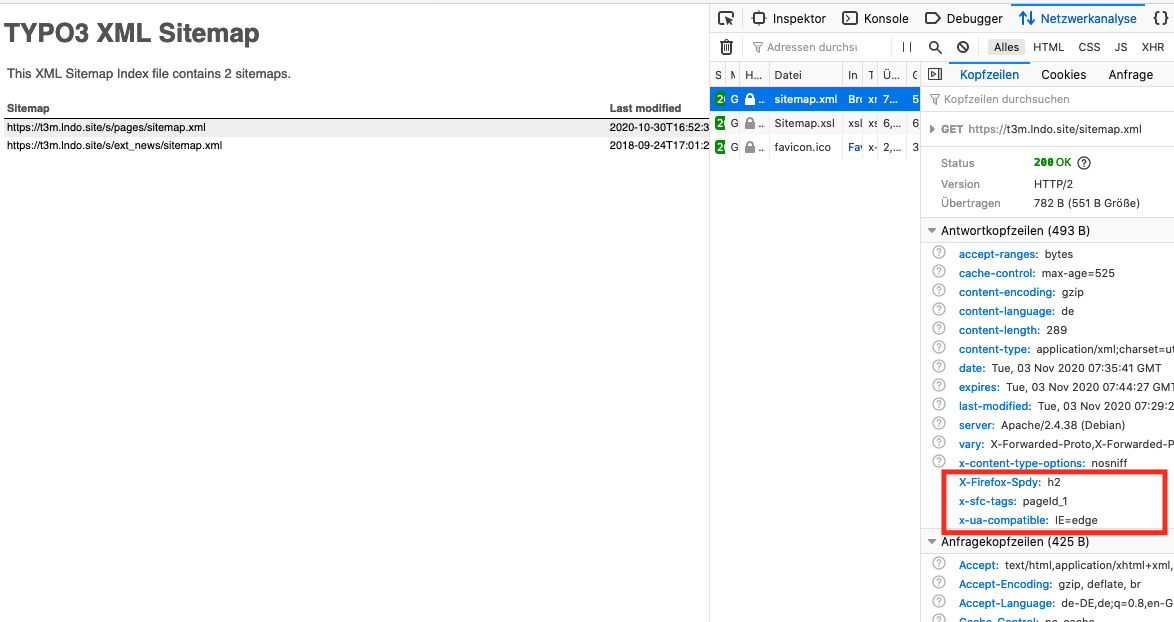Open the pages/sitemap.xml link
Screen dimensions: 1174x622
pos(106,127)
